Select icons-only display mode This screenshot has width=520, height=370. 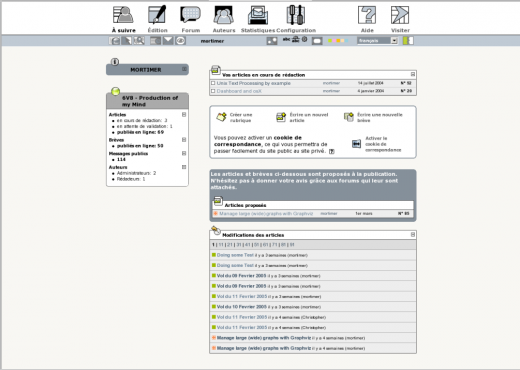tap(305, 39)
